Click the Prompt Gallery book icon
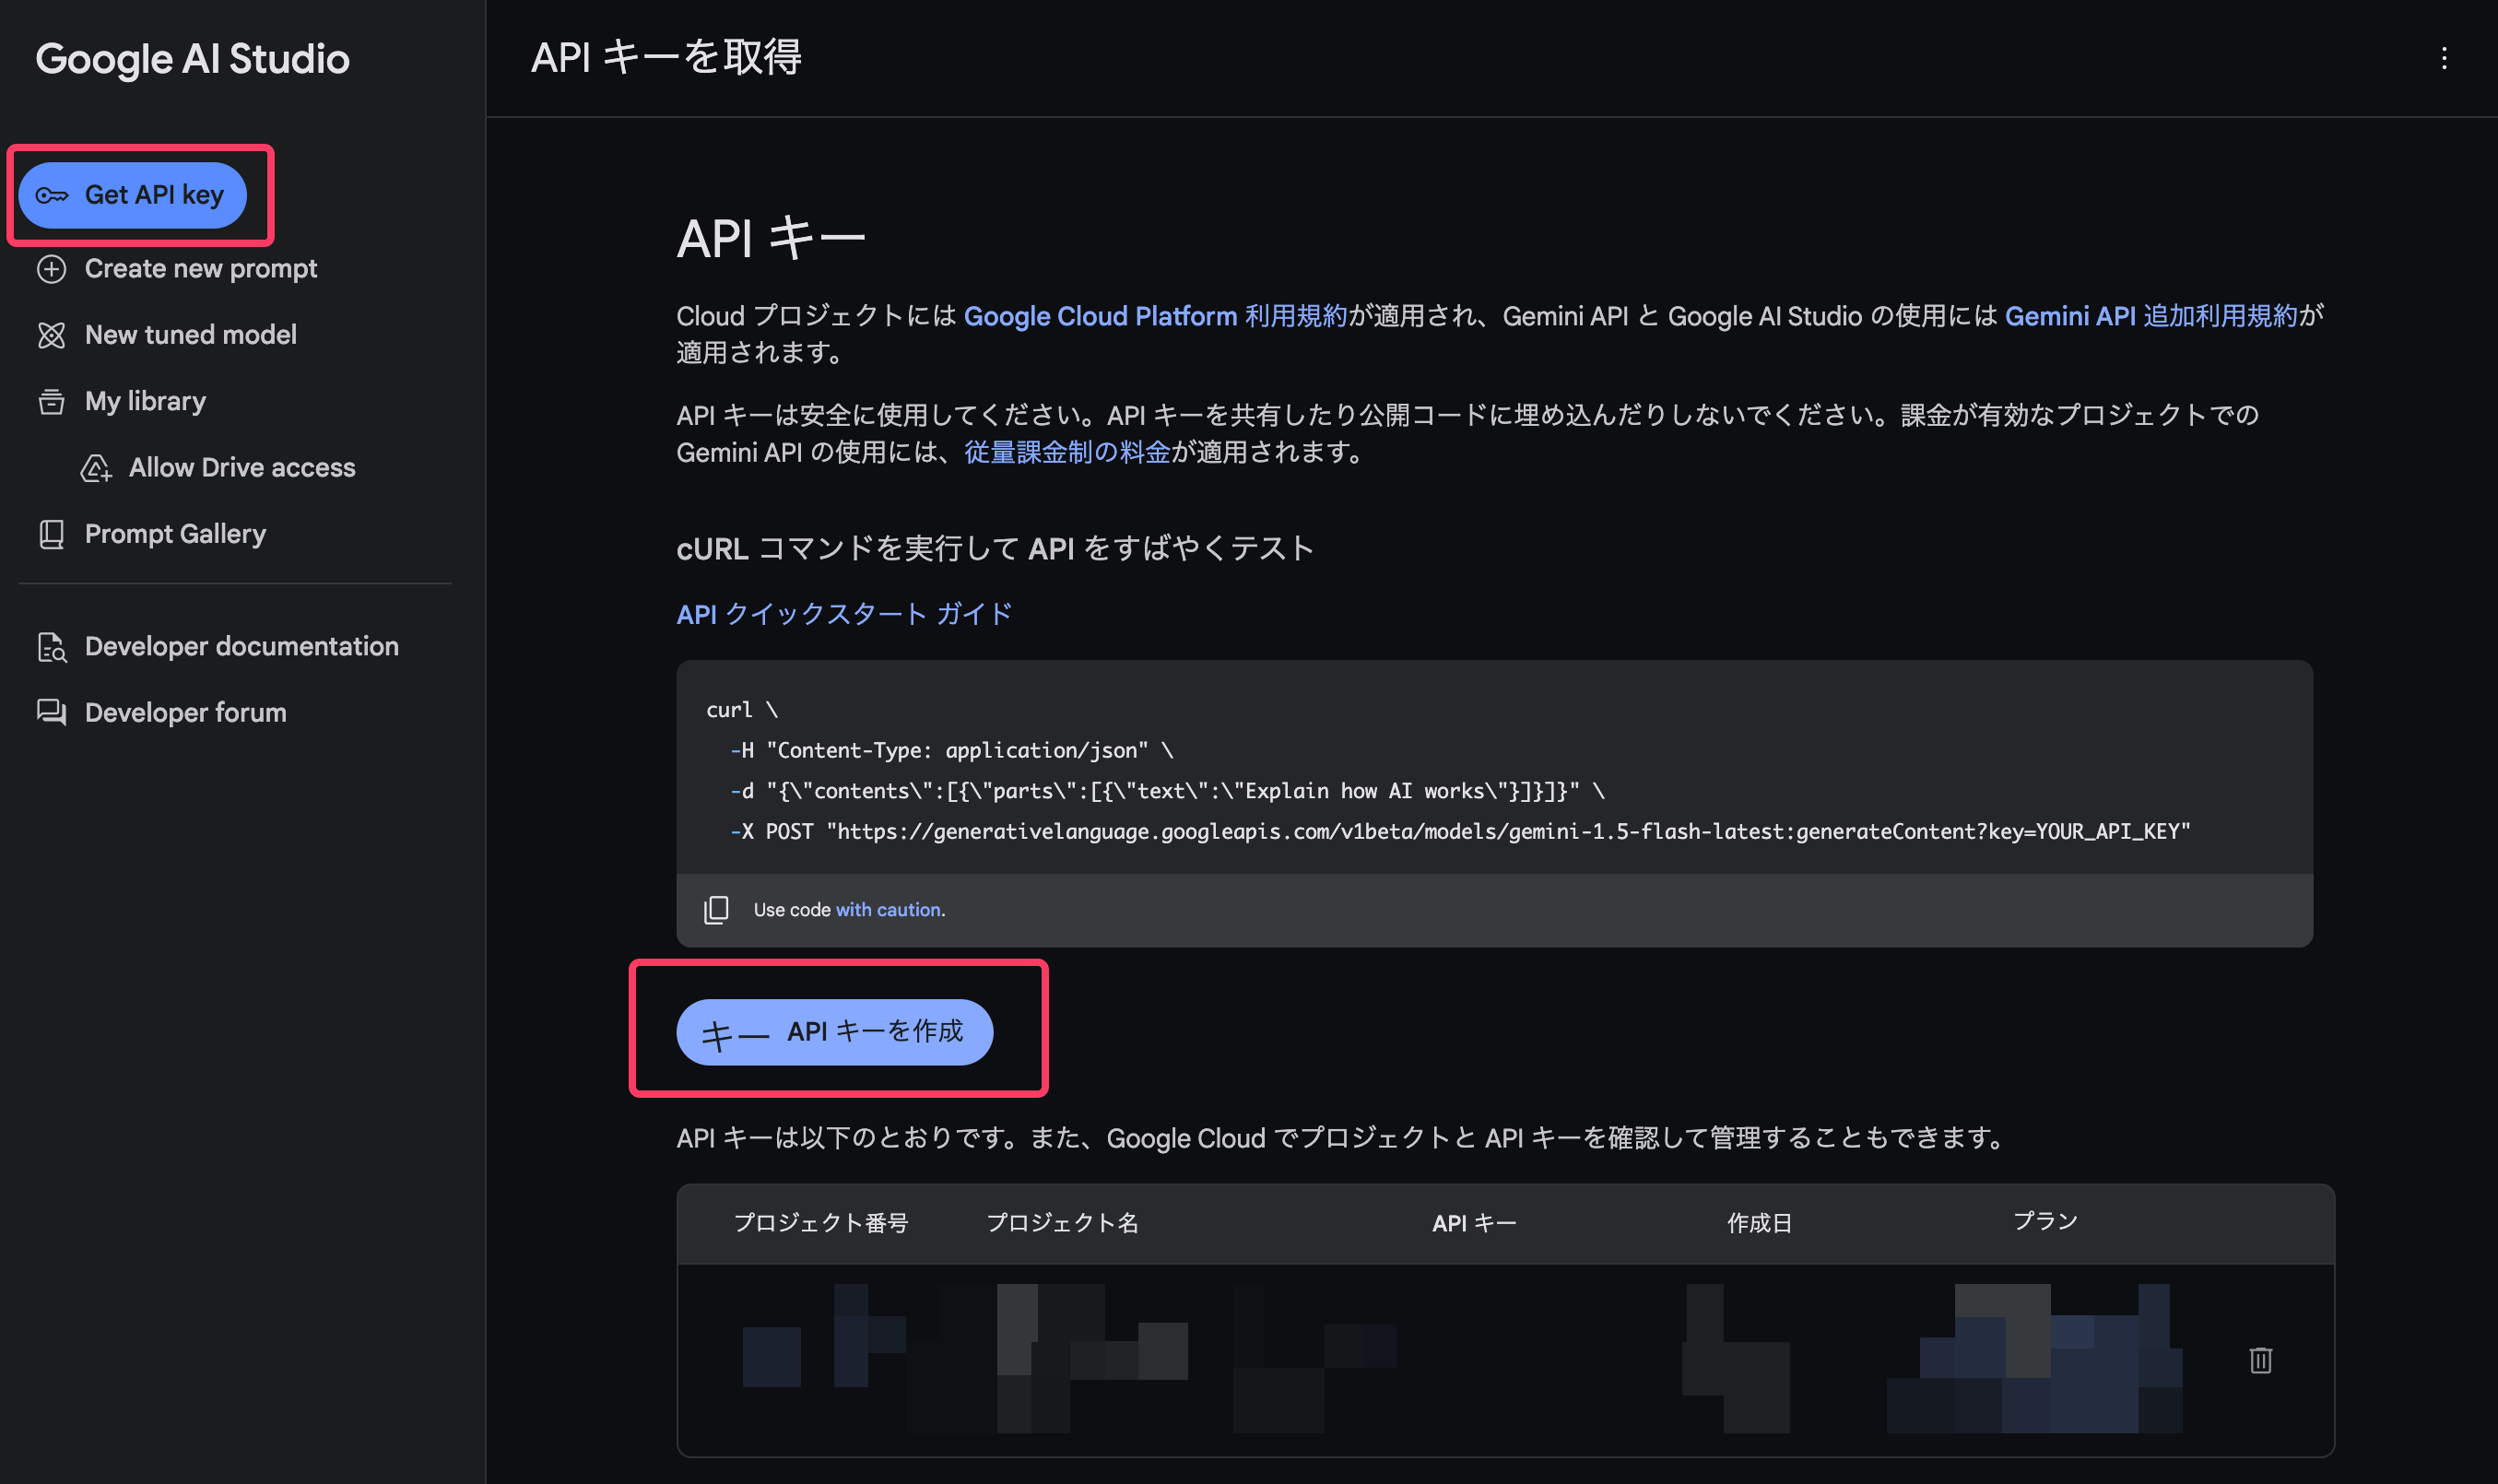The height and width of the screenshot is (1484, 2498). click(x=52, y=534)
